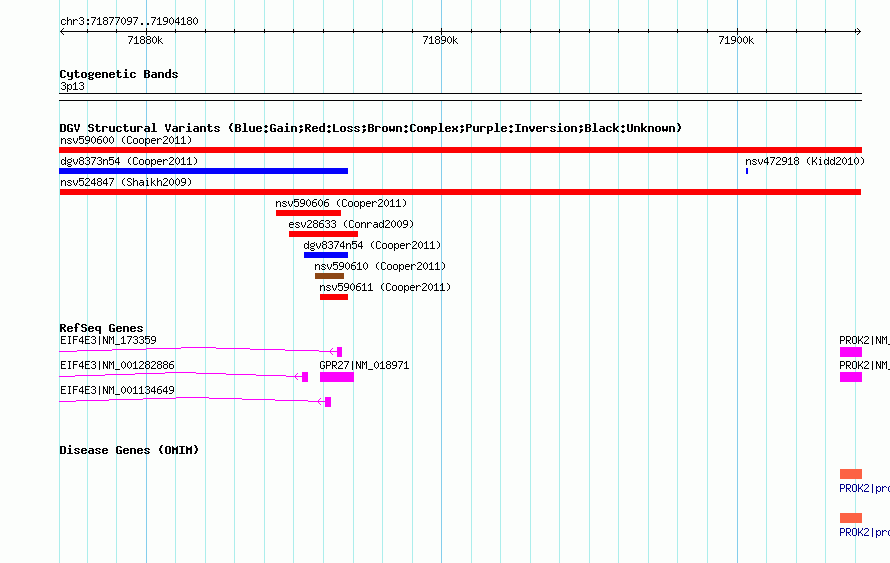Image resolution: width=890 pixels, height=563 pixels.
Task: Click the top PROK2|NM RefSeq label
Action: pyautogui.click(x=864, y=340)
